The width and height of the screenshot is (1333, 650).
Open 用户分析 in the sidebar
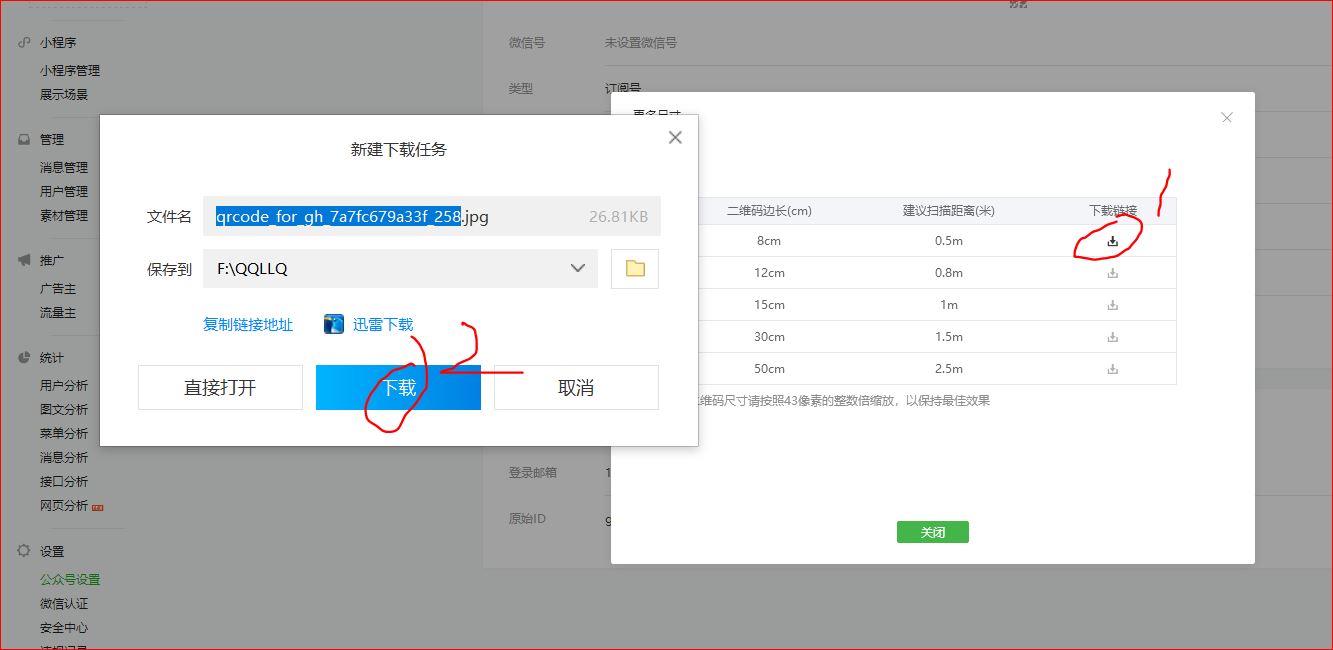[64, 385]
